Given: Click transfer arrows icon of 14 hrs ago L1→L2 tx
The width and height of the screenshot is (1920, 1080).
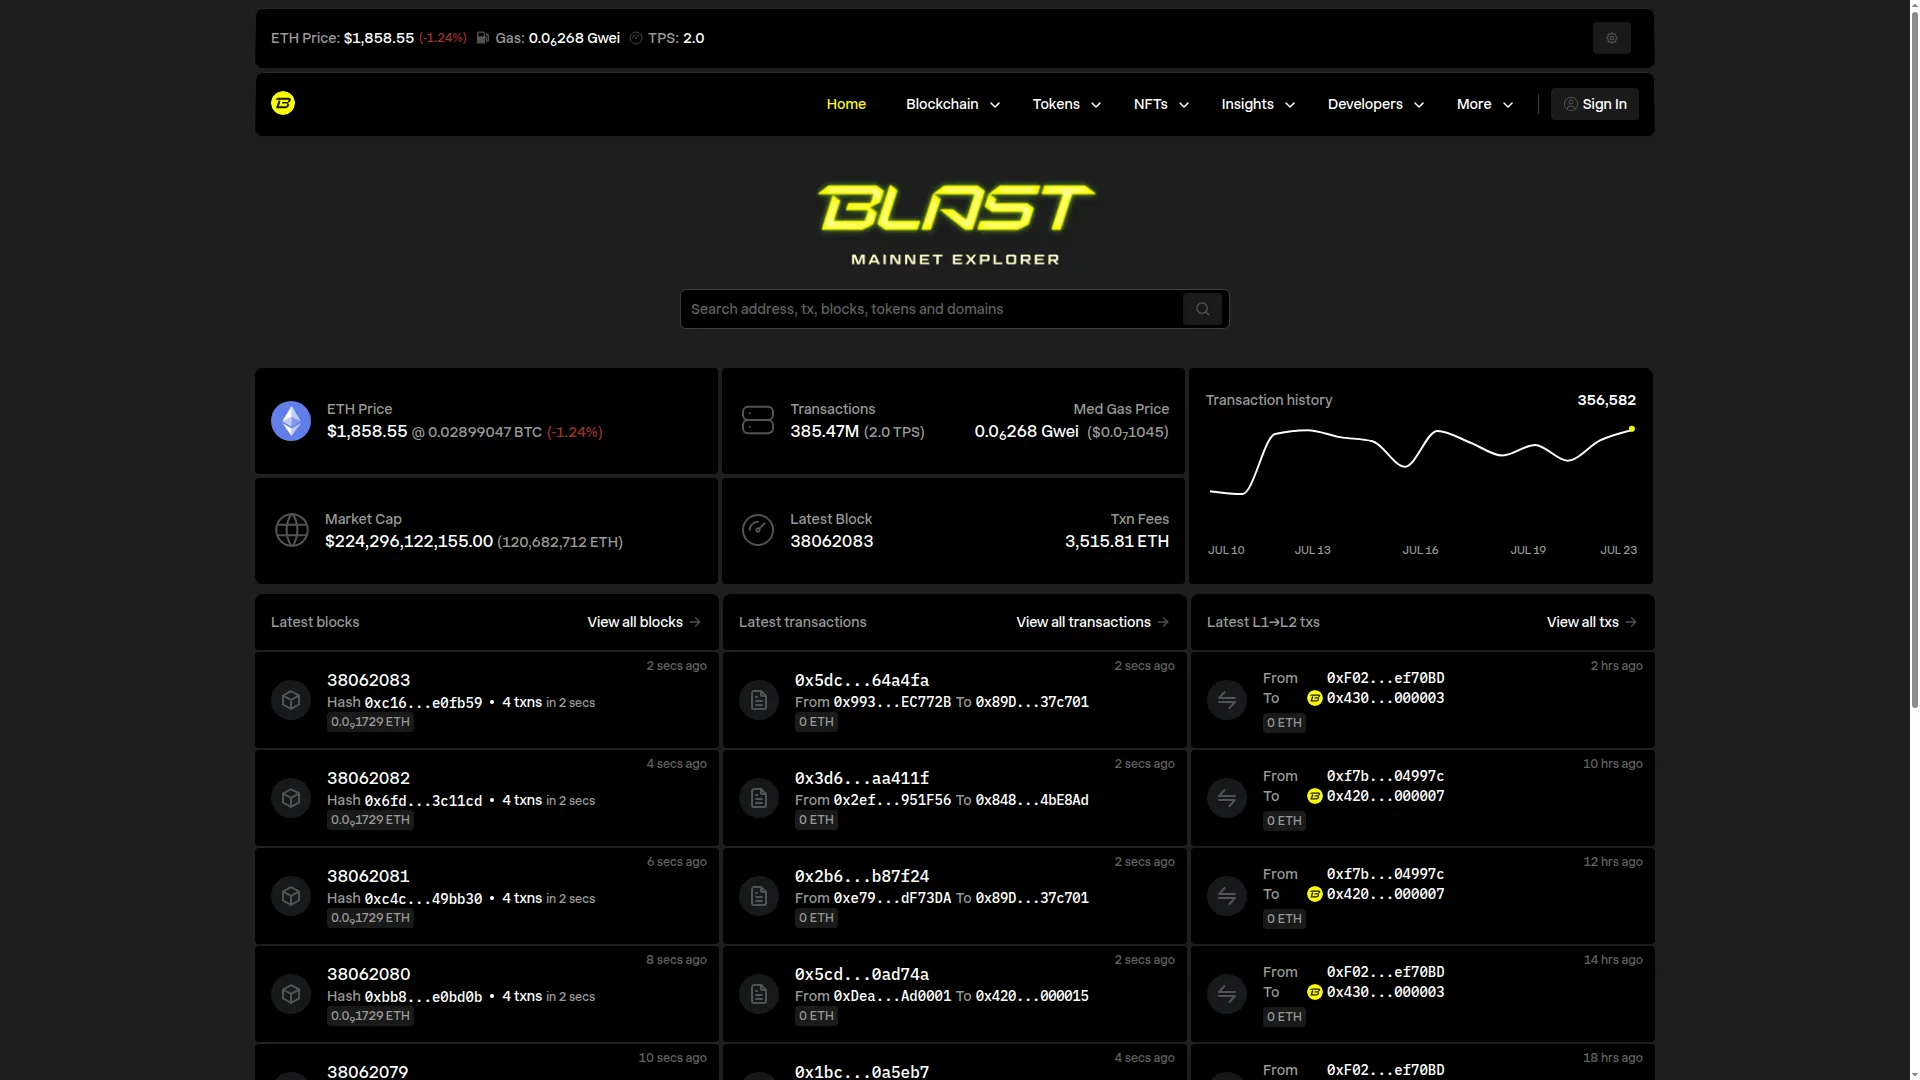Looking at the screenshot, I should 1227,994.
